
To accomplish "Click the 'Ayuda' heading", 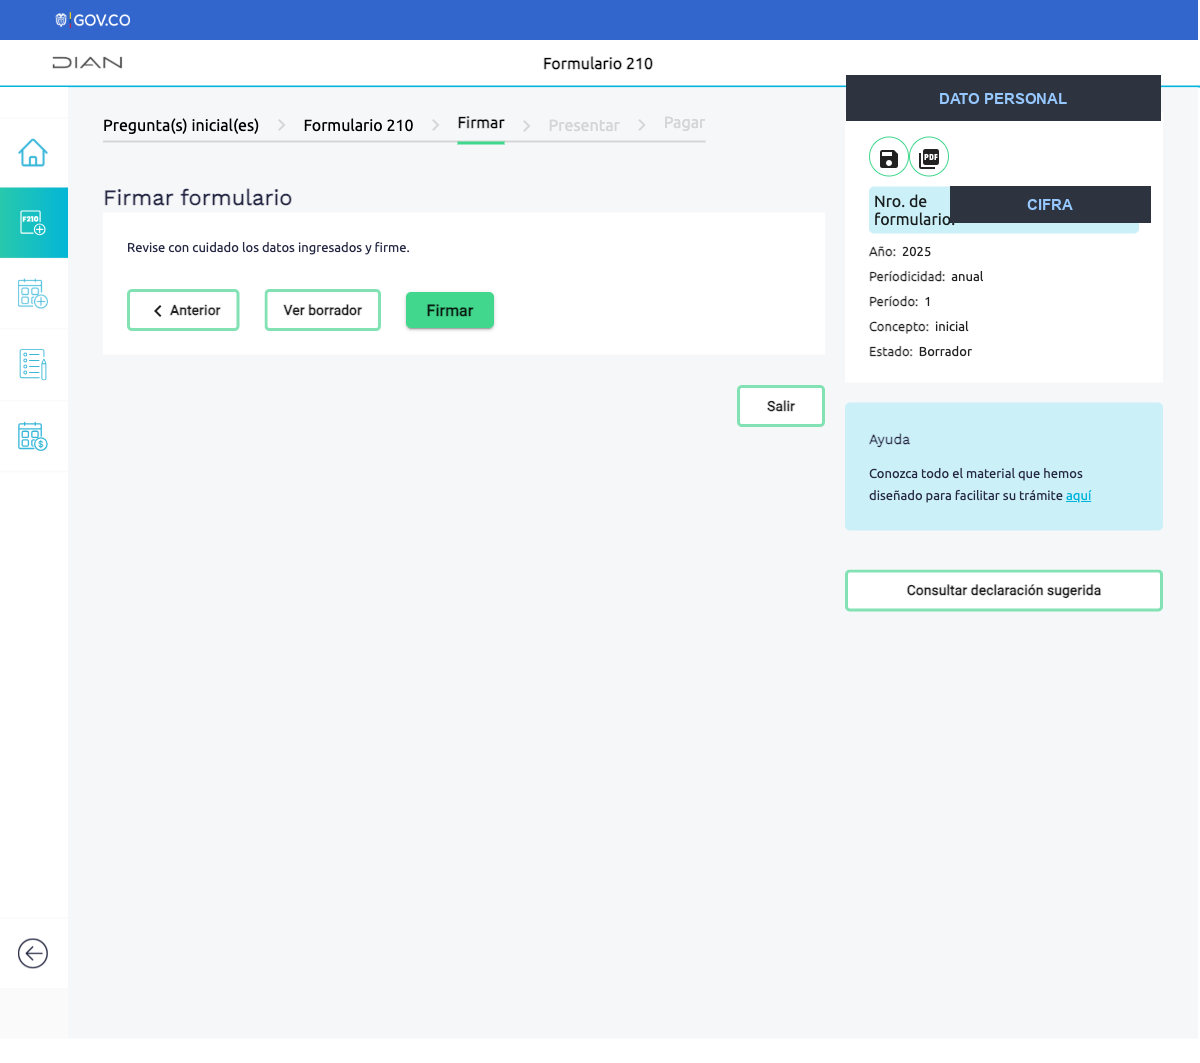I will click(889, 439).
